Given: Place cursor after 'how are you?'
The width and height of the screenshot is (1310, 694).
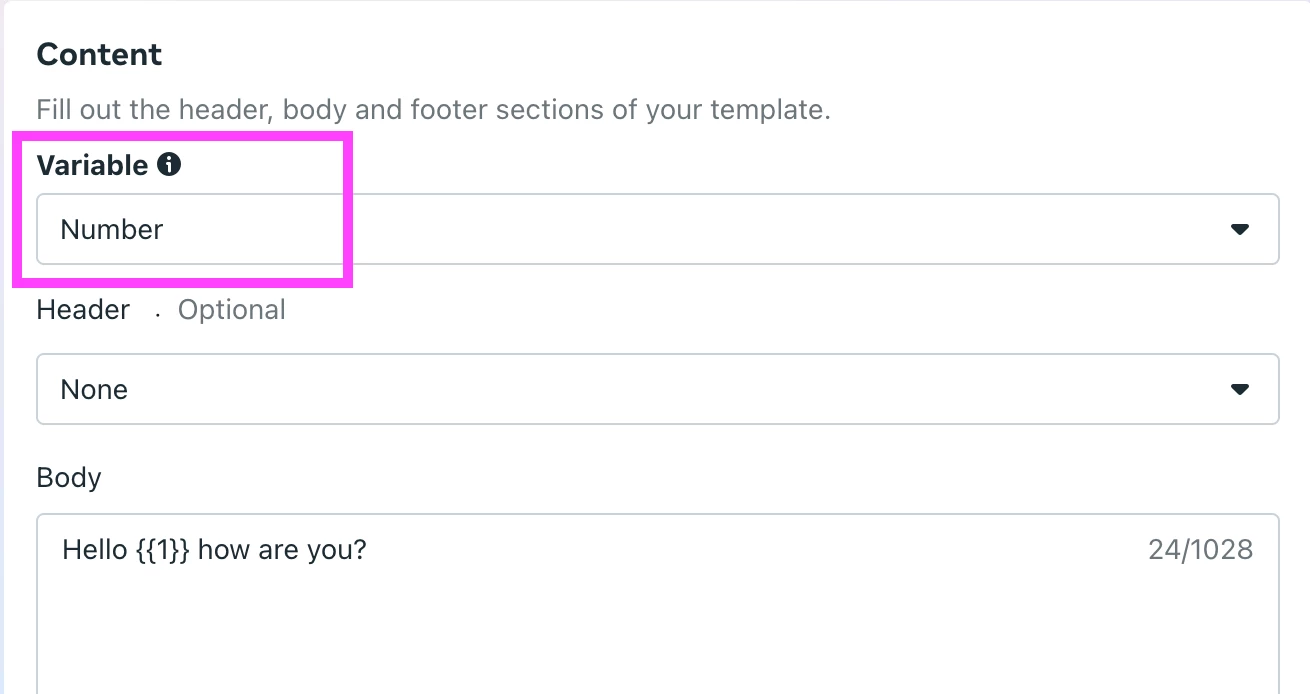Looking at the screenshot, I should pos(368,549).
